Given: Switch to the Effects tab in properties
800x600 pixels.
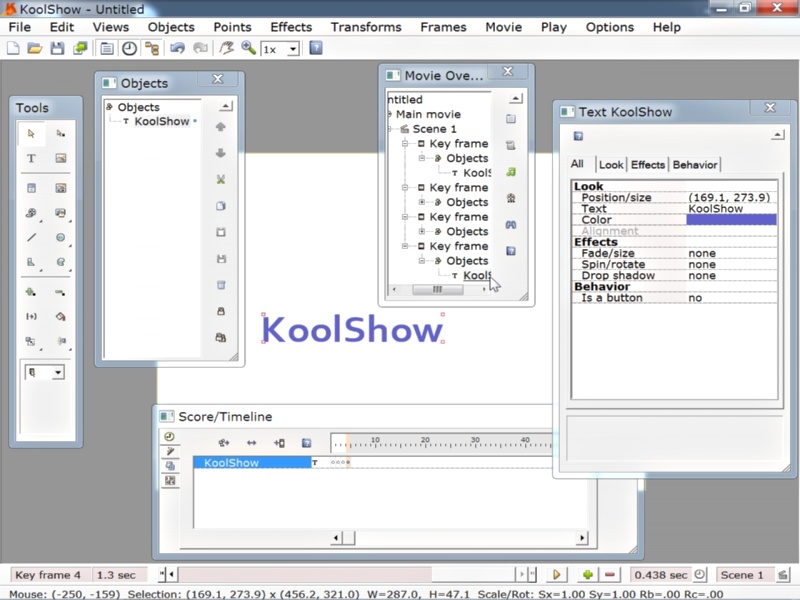Looking at the screenshot, I should coord(647,165).
